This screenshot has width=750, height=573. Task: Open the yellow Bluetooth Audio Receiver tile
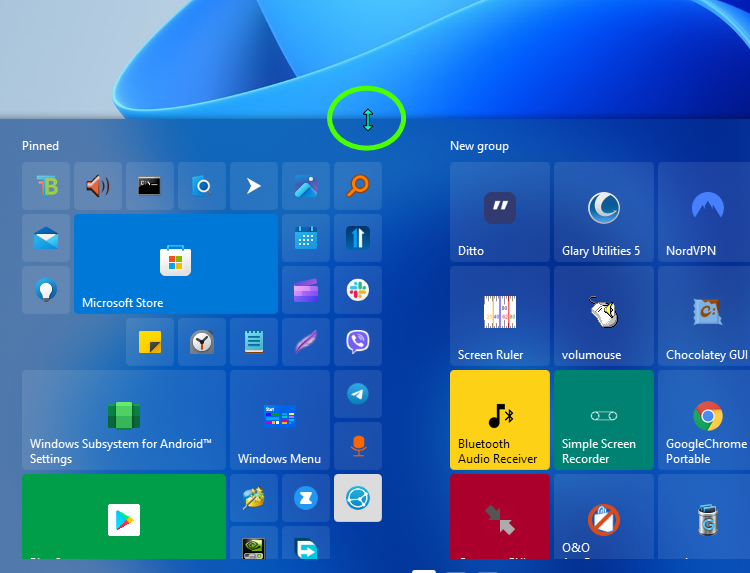pyautogui.click(x=500, y=420)
